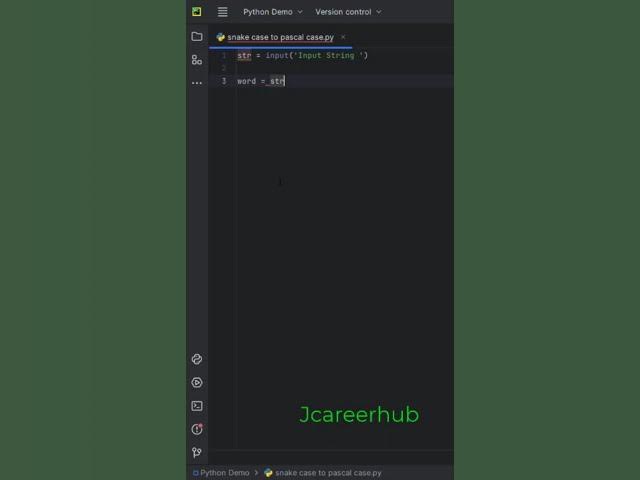
Task: Open the Git version control icon
Action: tap(197, 452)
